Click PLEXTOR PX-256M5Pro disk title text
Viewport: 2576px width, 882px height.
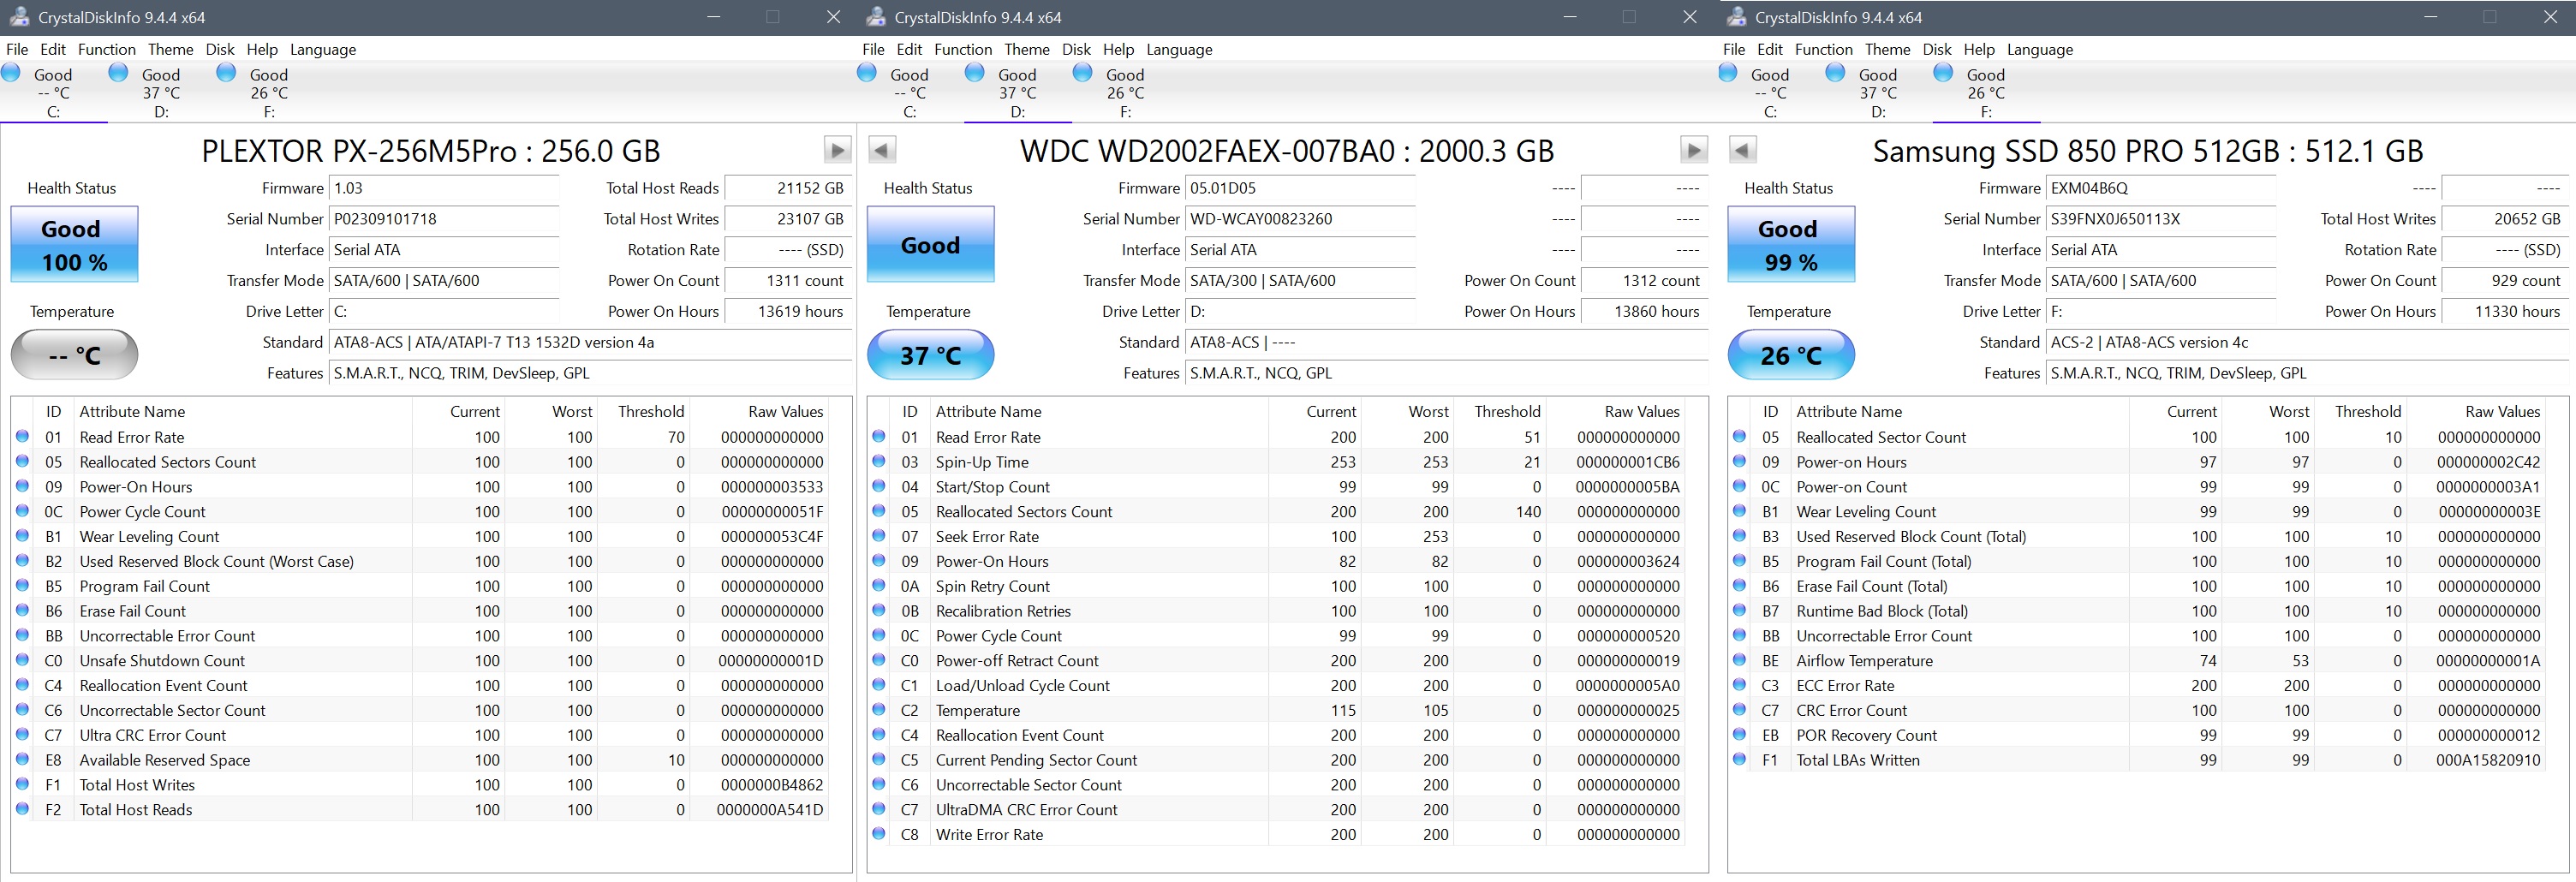point(431,151)
